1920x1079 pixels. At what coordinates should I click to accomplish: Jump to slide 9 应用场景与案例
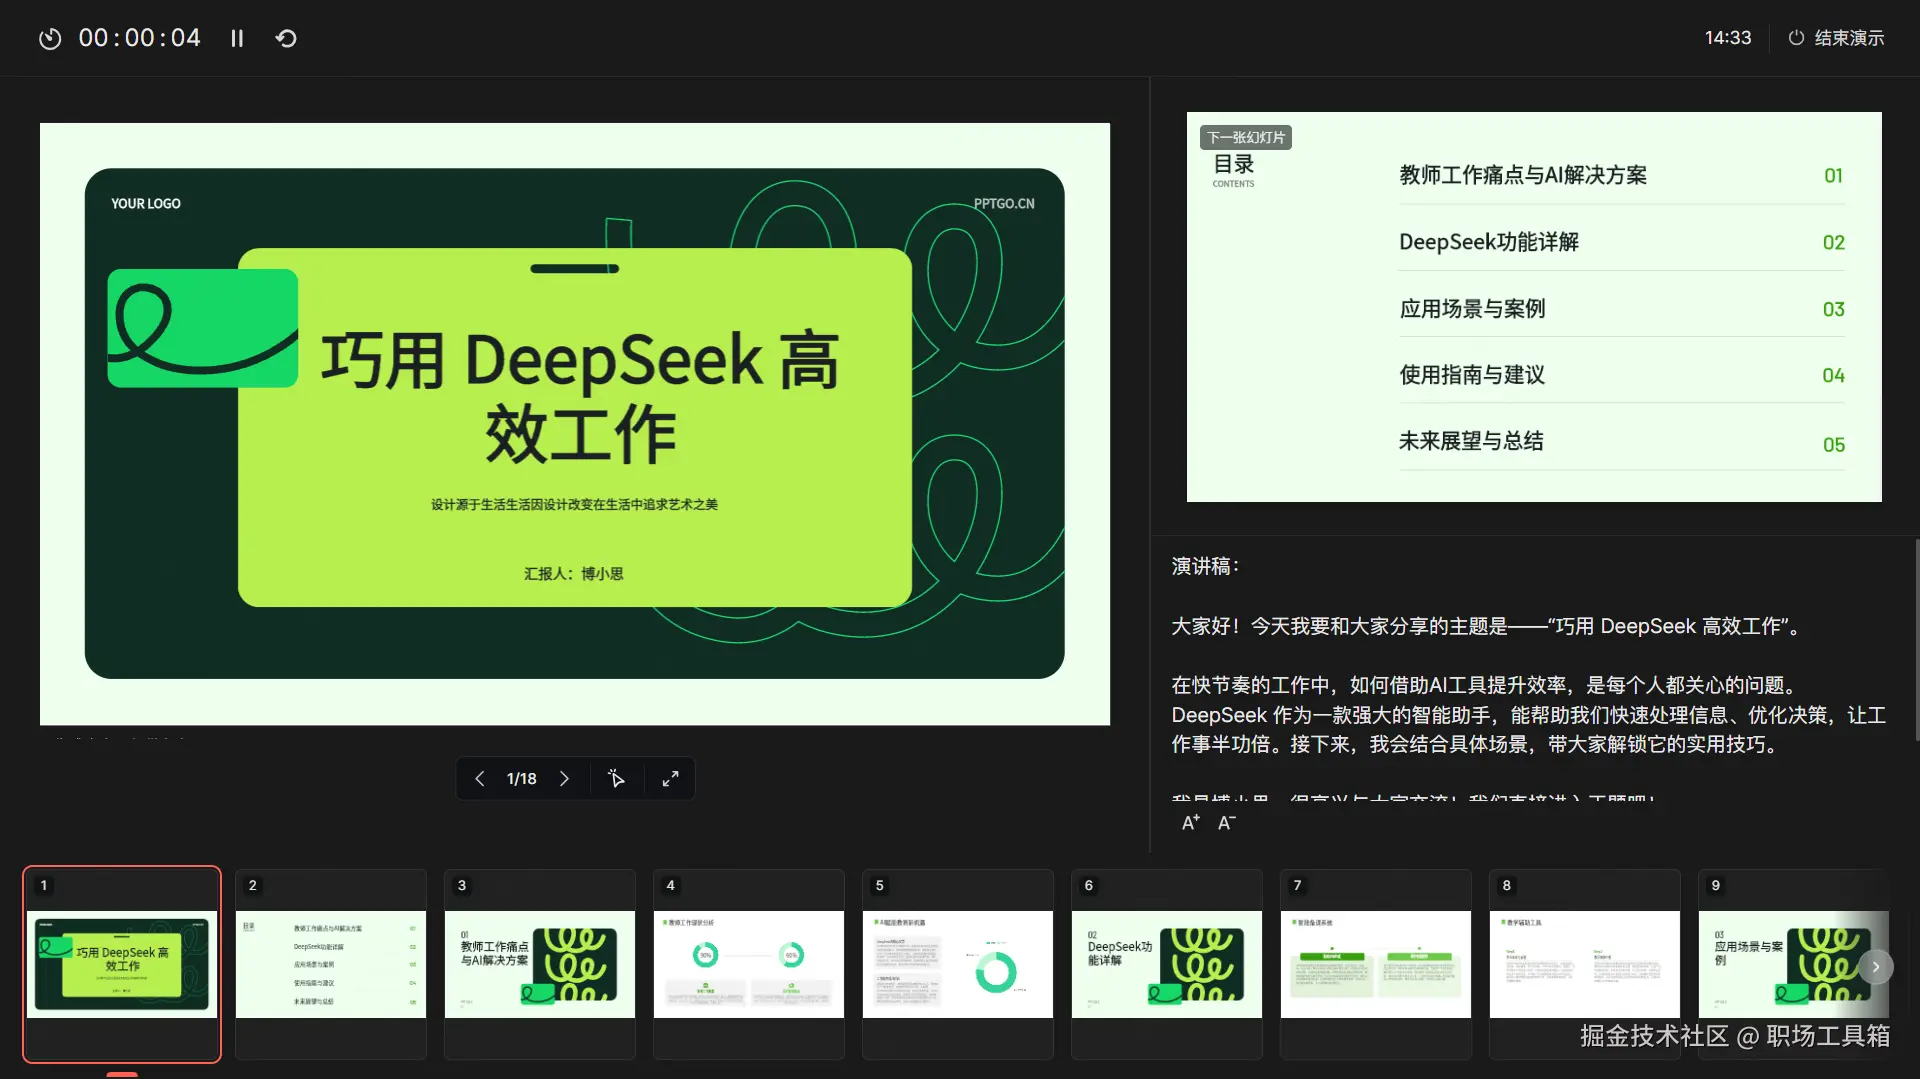coord(1794,964)
